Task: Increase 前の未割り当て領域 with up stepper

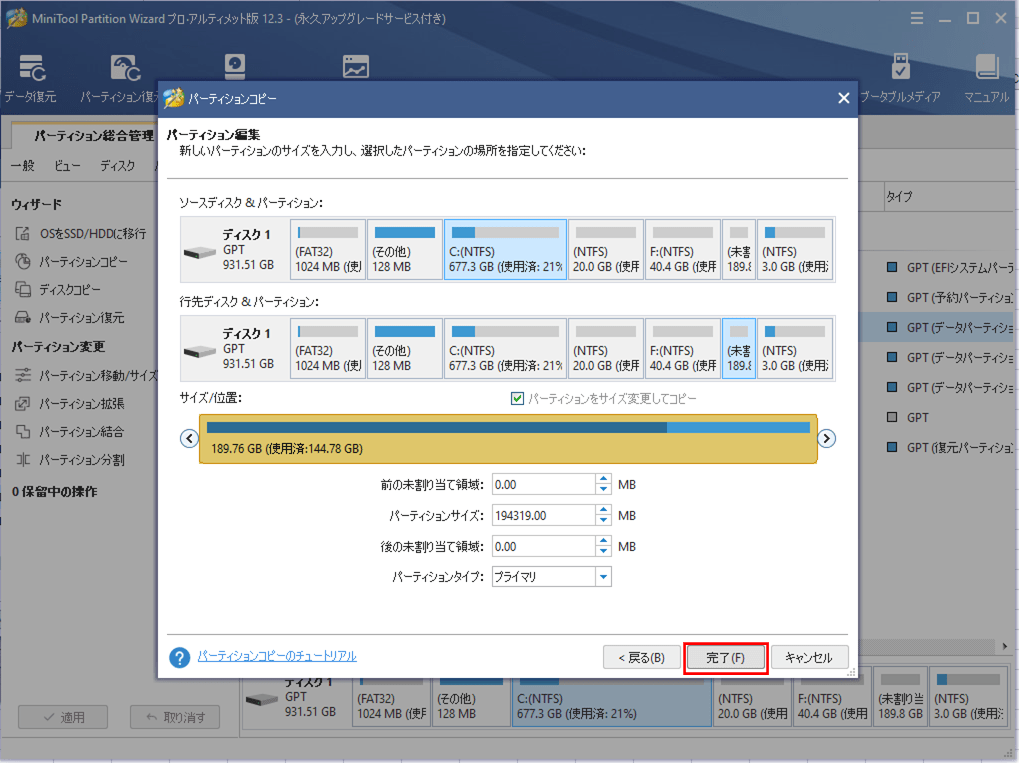Action: click(604, 480)
